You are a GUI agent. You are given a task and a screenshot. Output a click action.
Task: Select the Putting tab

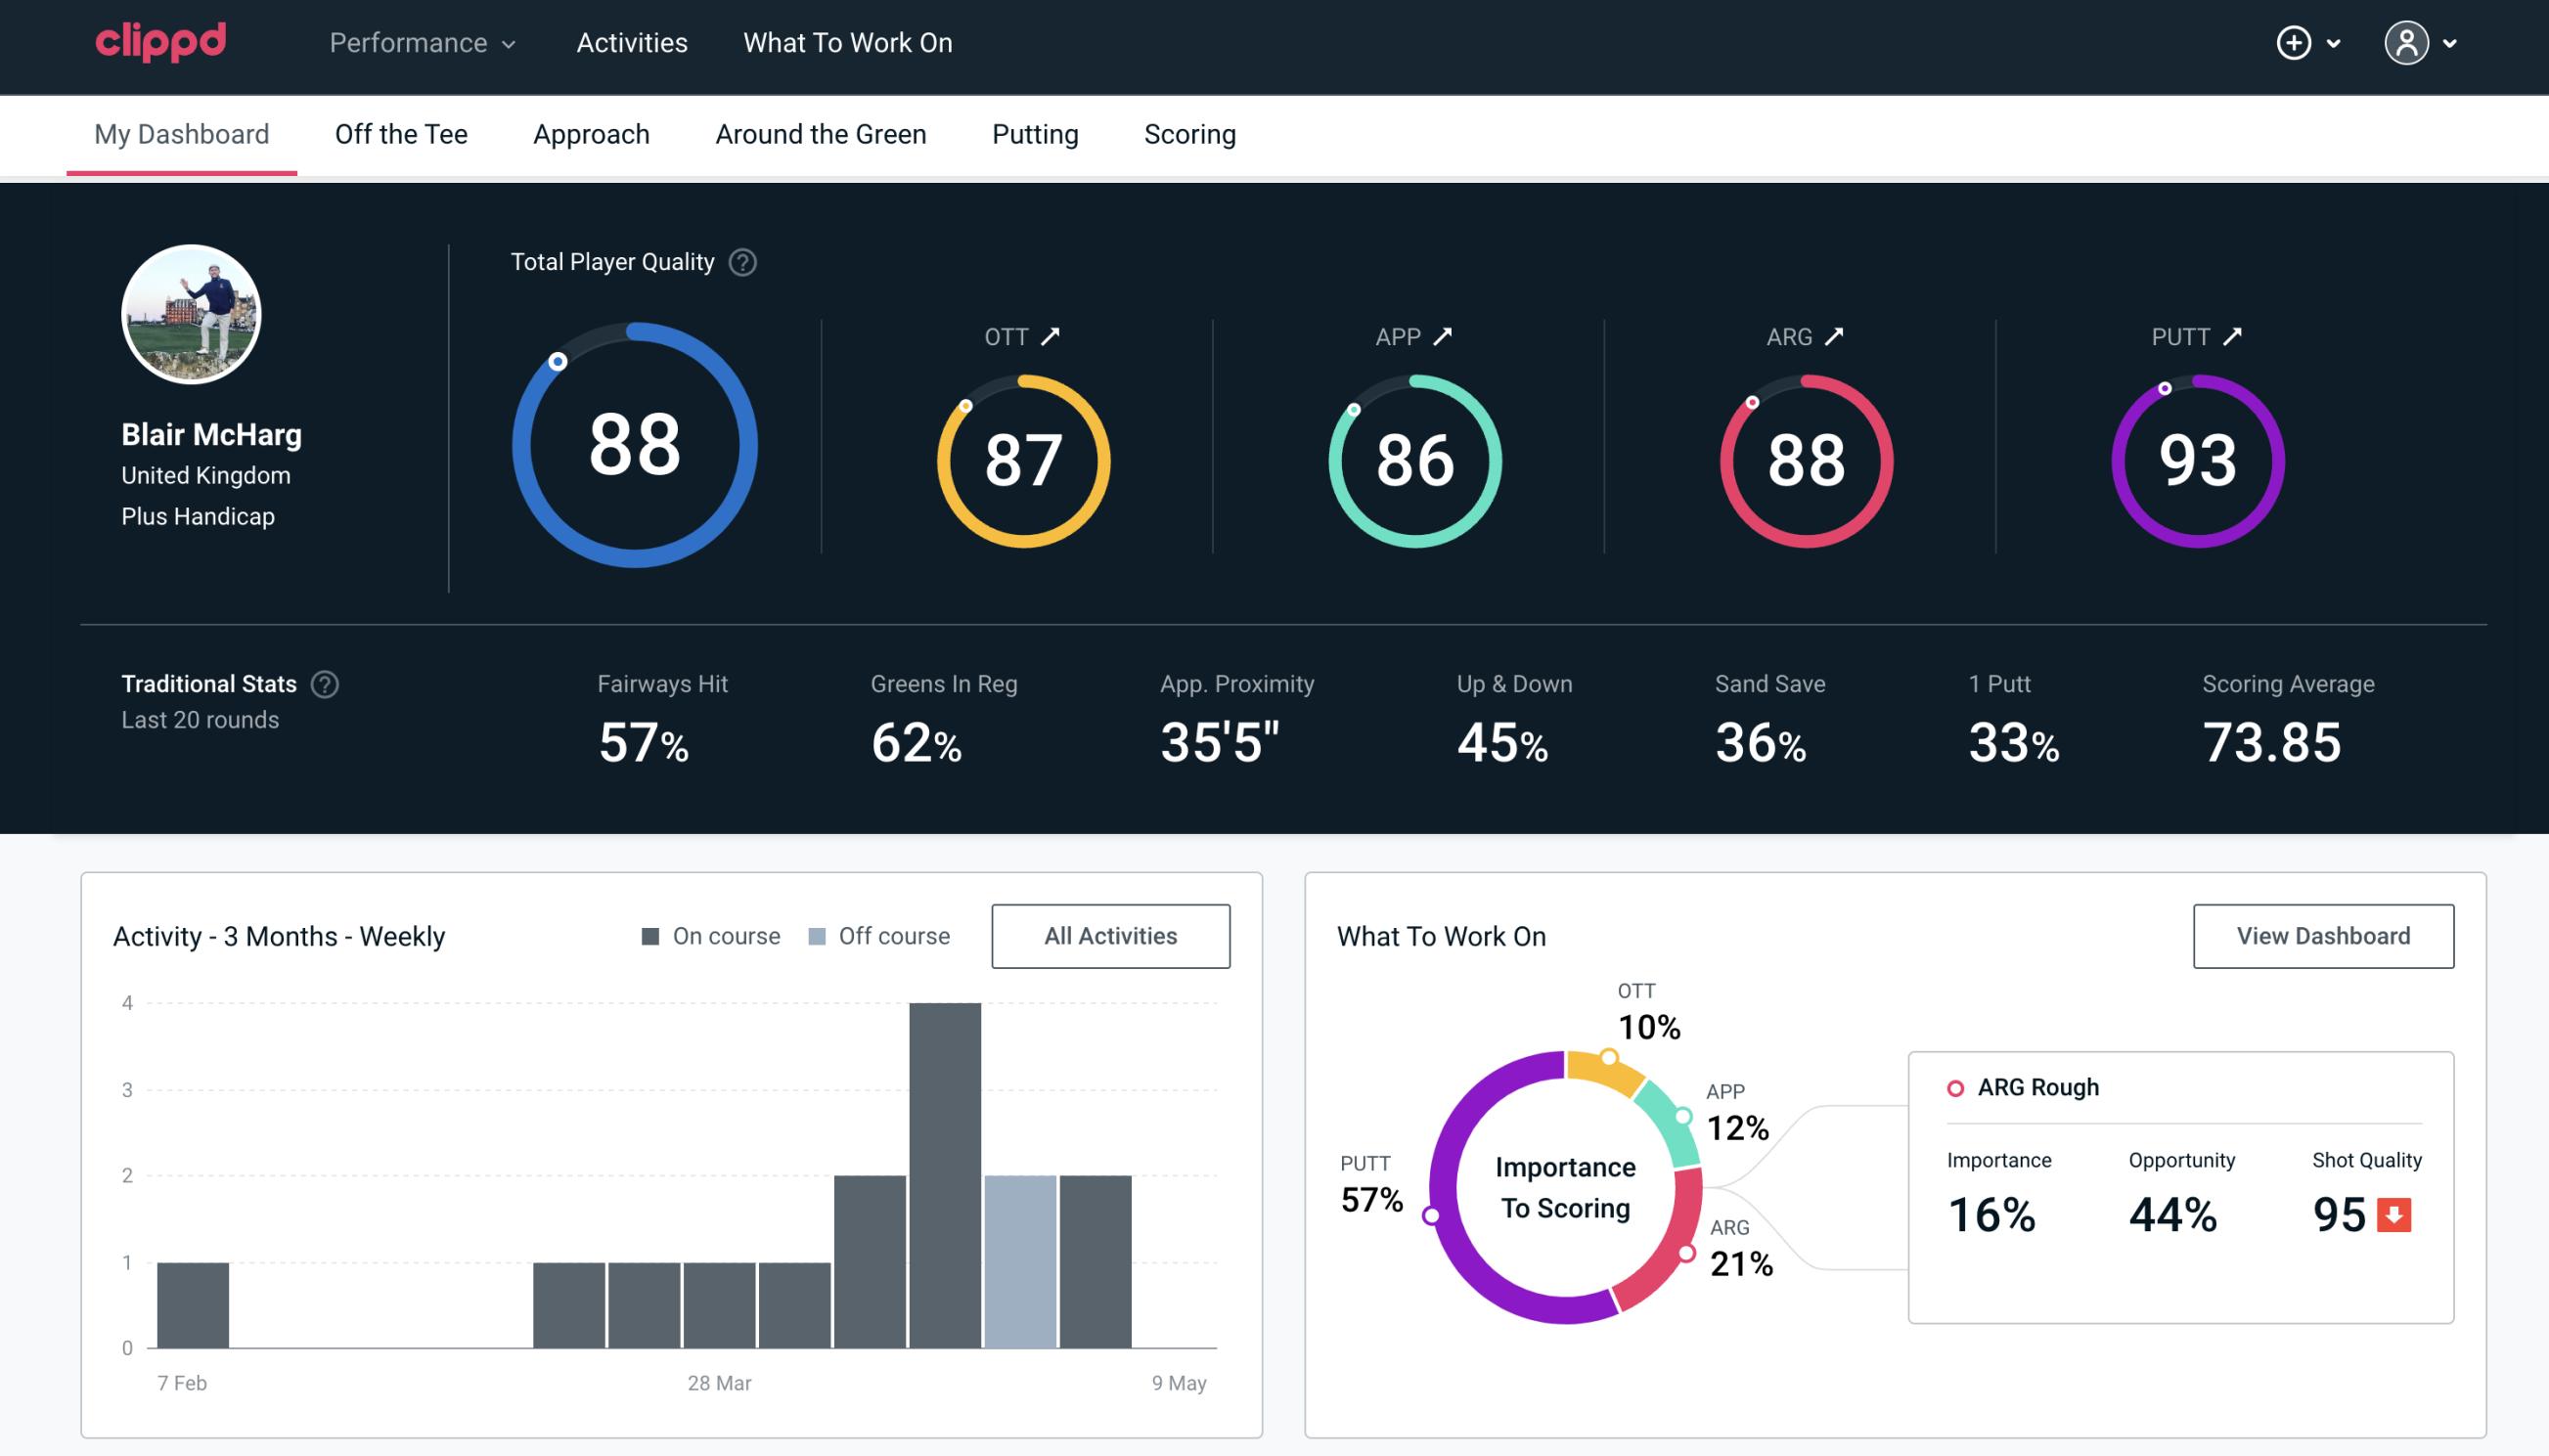tap(1033, 133)
